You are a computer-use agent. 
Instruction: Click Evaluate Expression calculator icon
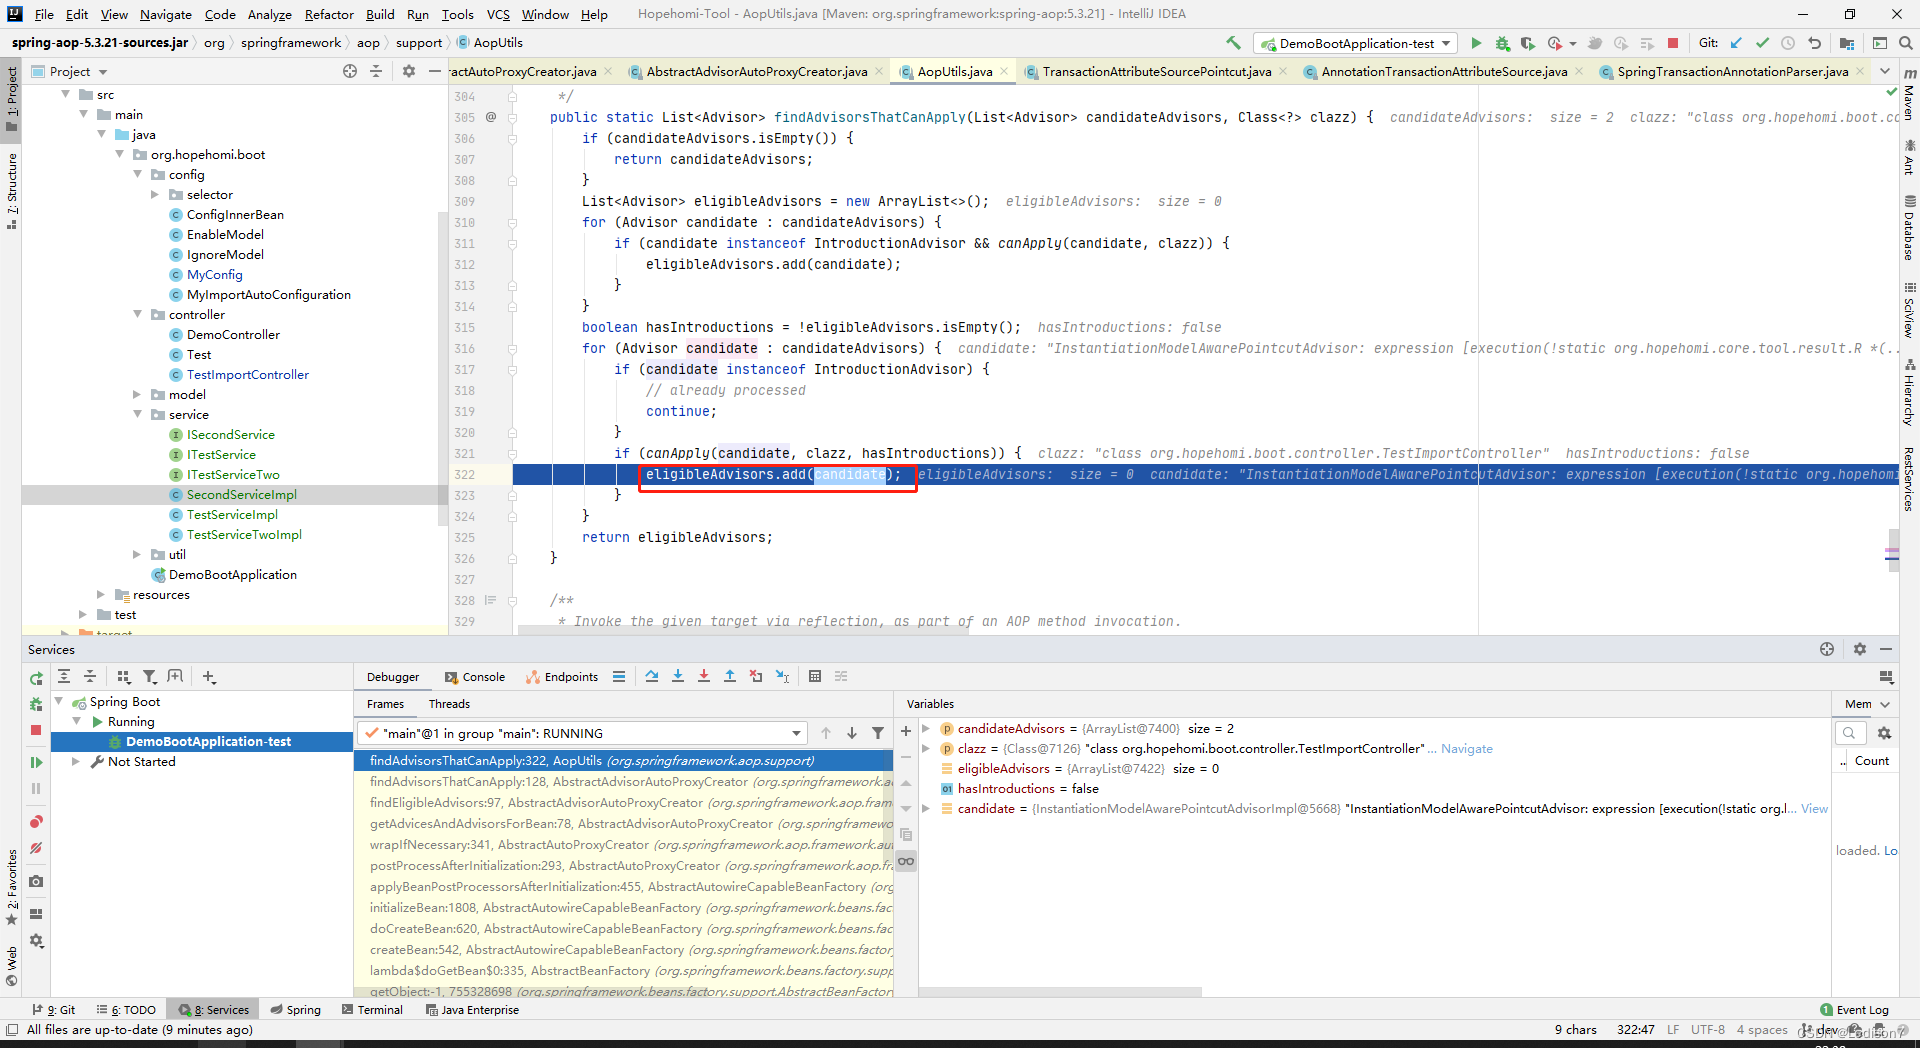(815, 677)
